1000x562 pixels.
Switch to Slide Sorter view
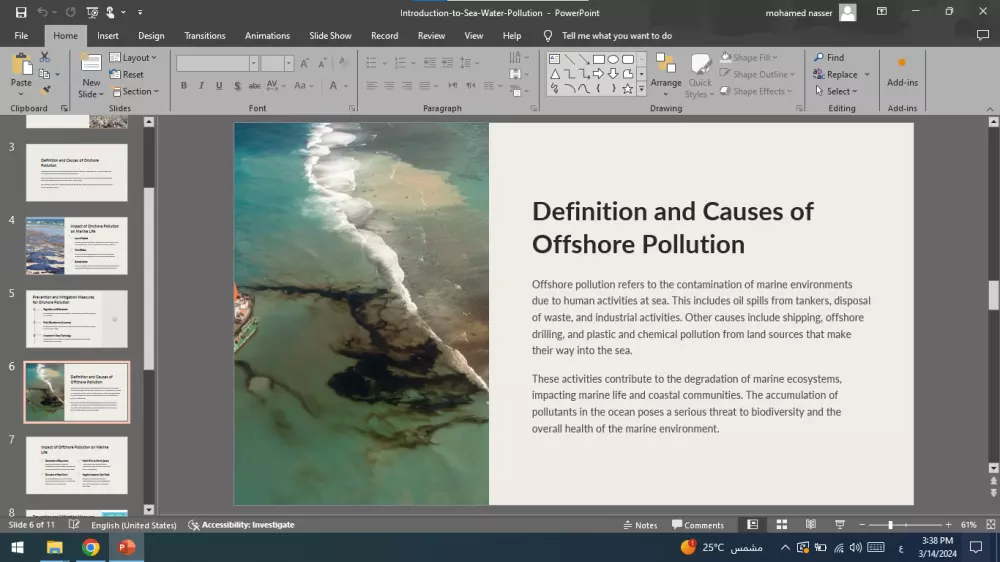click(782, 525)
